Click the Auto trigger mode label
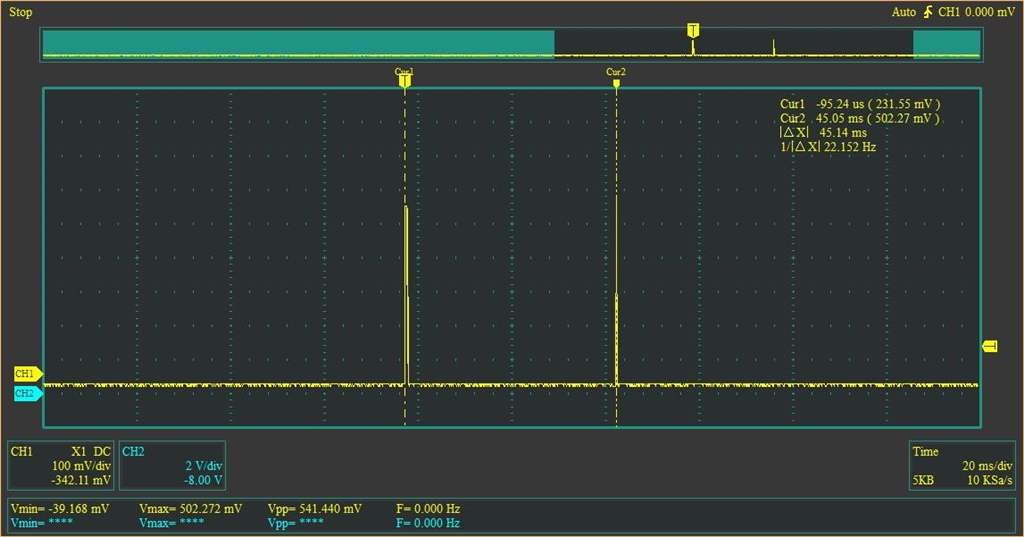Viewport: 1024px width, 537px height. pyautogui.click(x=904, y=12)
